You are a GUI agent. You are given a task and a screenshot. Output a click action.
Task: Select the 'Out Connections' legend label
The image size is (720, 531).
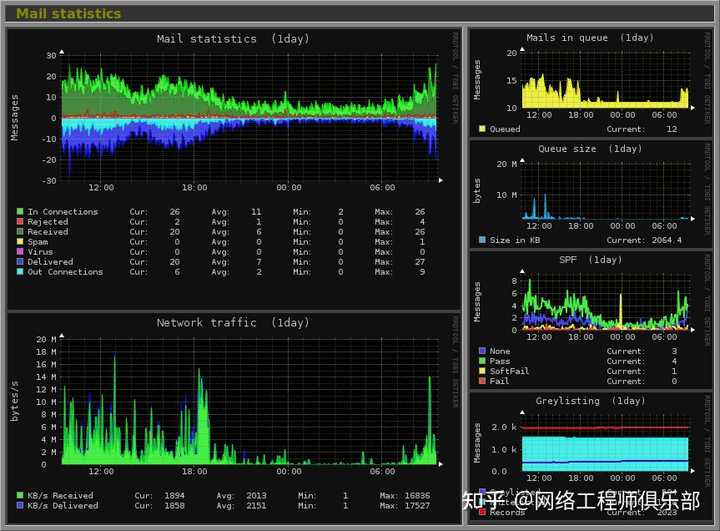point(65,272)
